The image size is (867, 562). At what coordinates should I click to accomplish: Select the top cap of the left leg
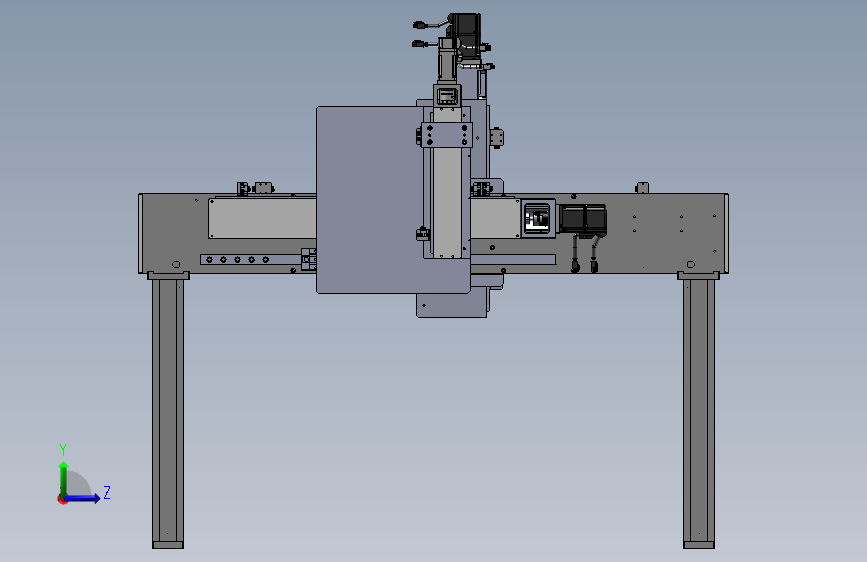[x=168, y=275]
